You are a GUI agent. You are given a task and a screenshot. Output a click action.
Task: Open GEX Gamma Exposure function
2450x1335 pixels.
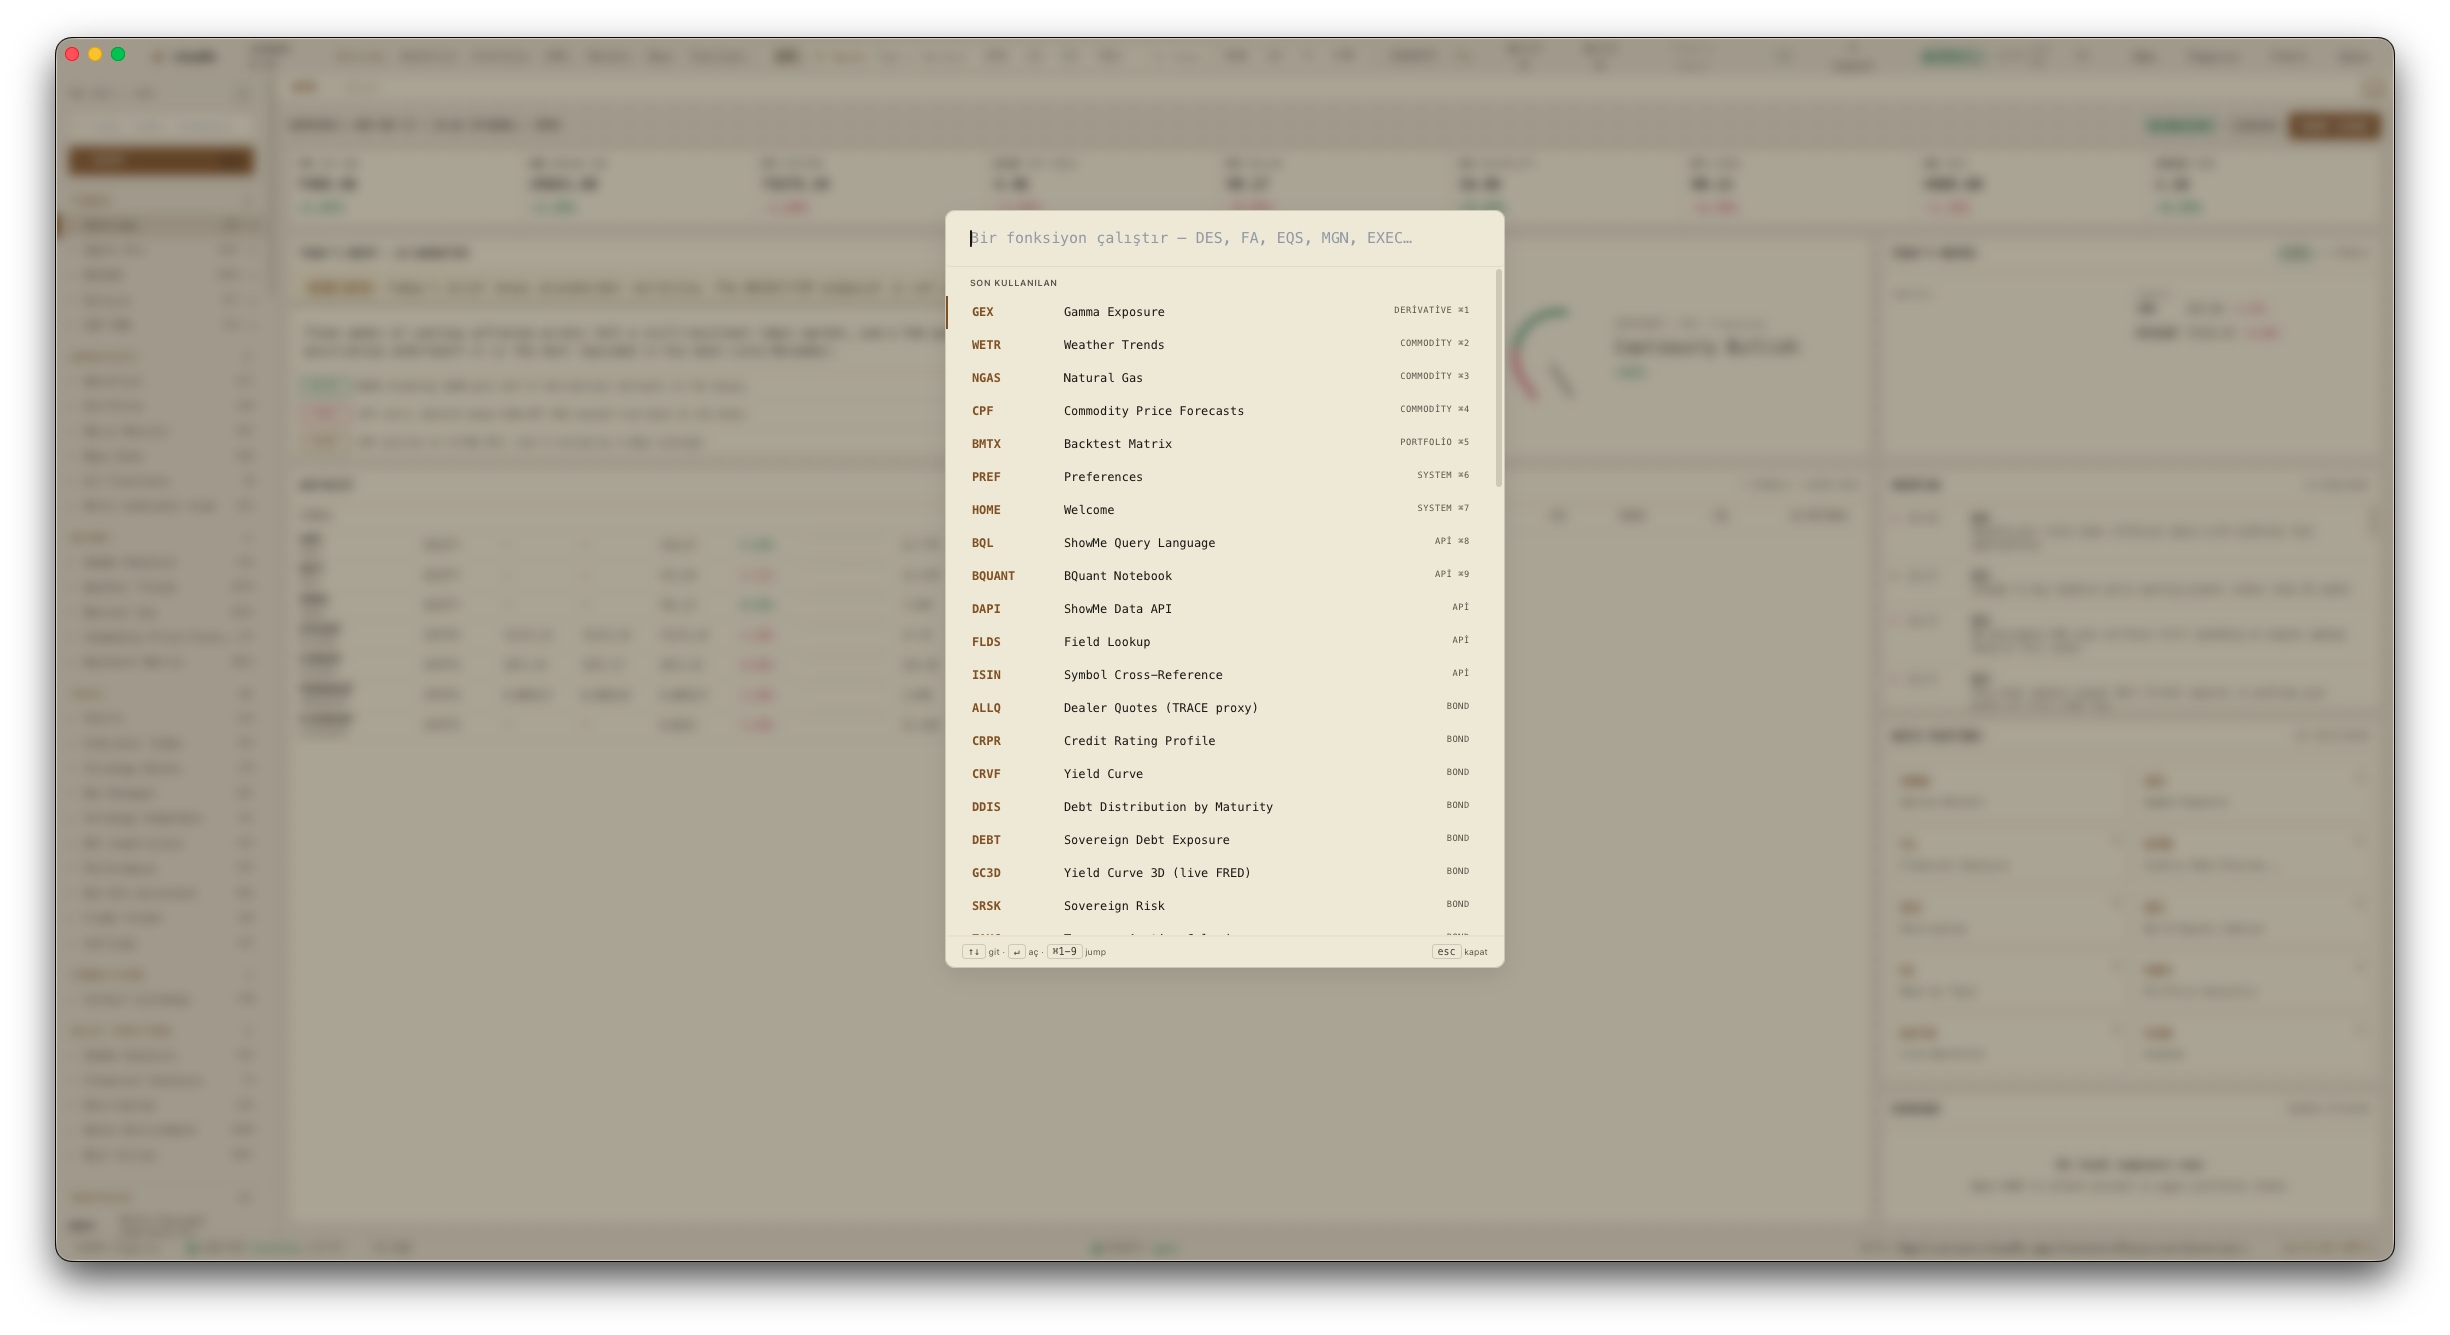pyautogui.click(x=1220, y=312)
